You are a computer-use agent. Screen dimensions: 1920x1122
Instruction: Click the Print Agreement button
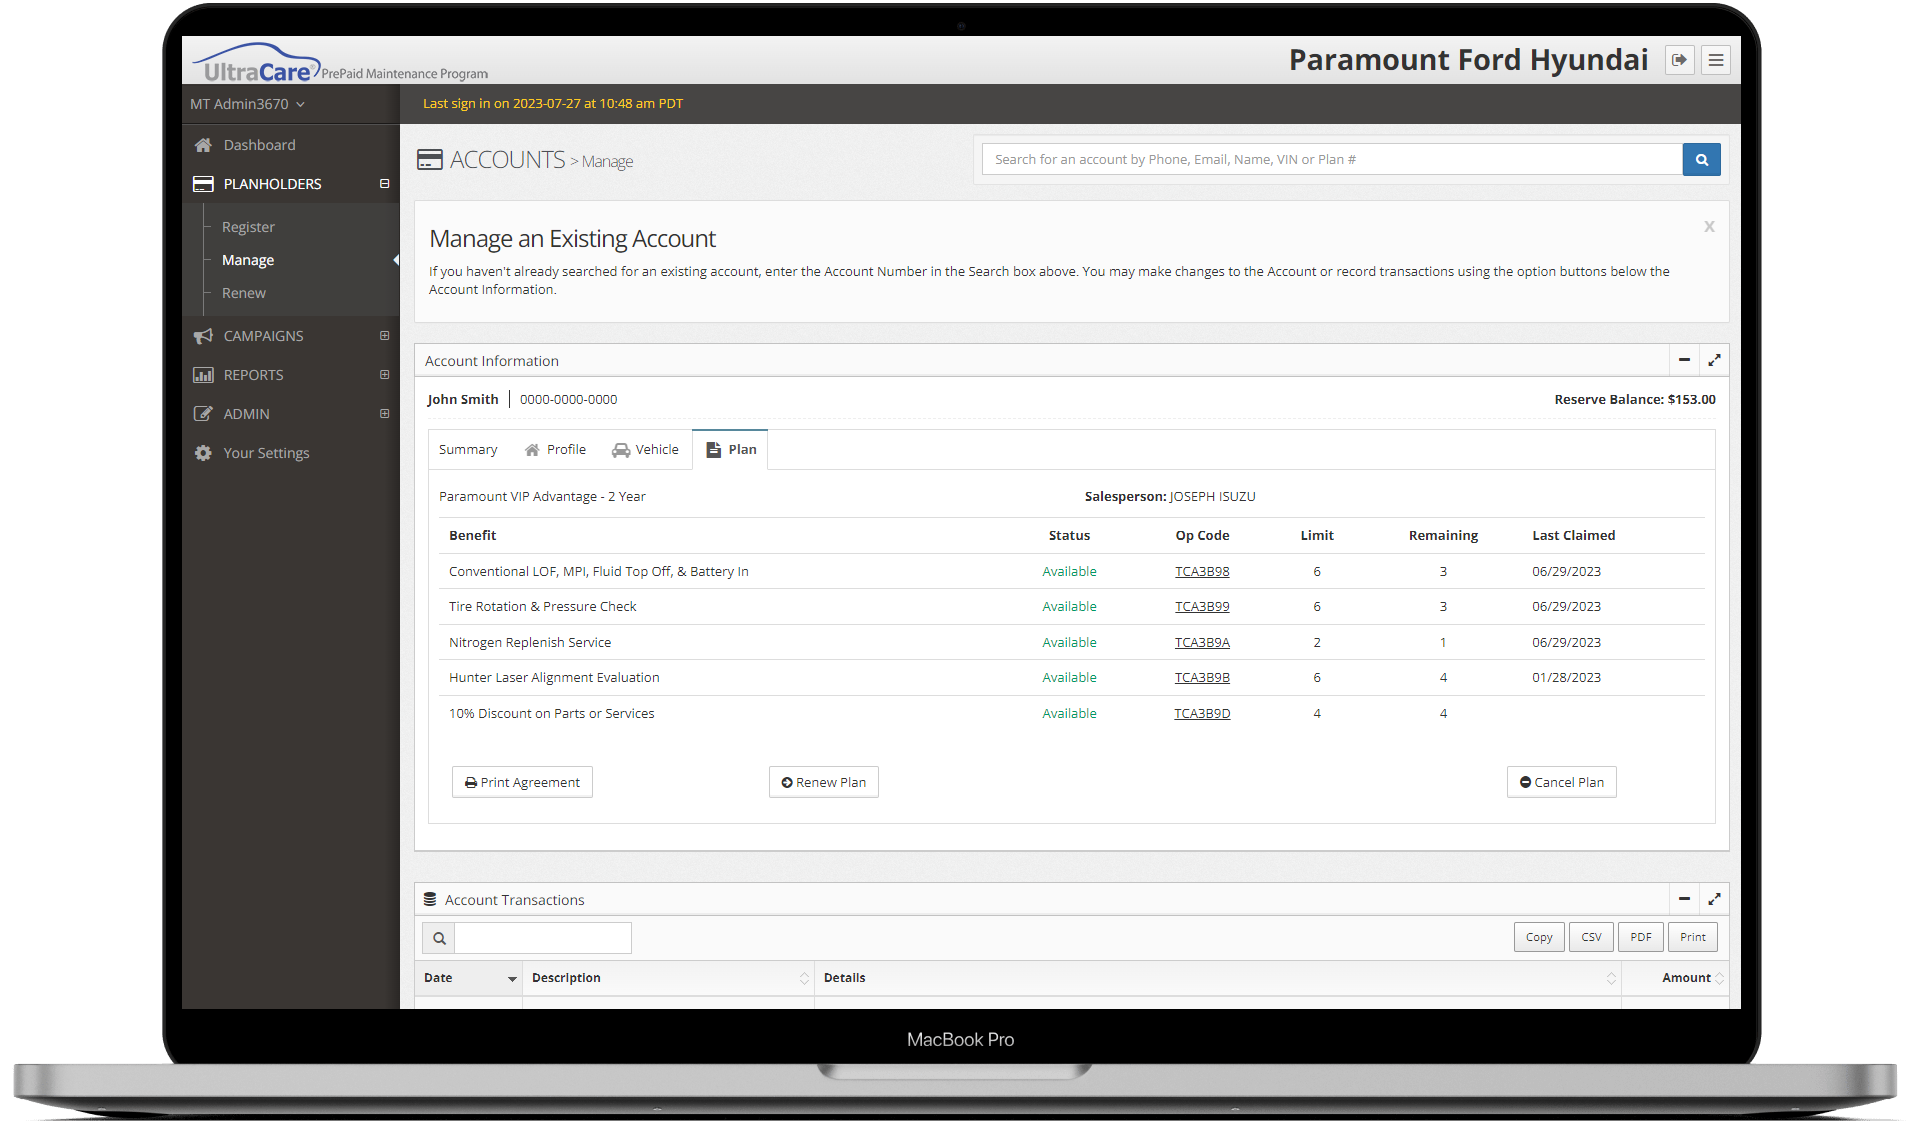tap(522, 782)
